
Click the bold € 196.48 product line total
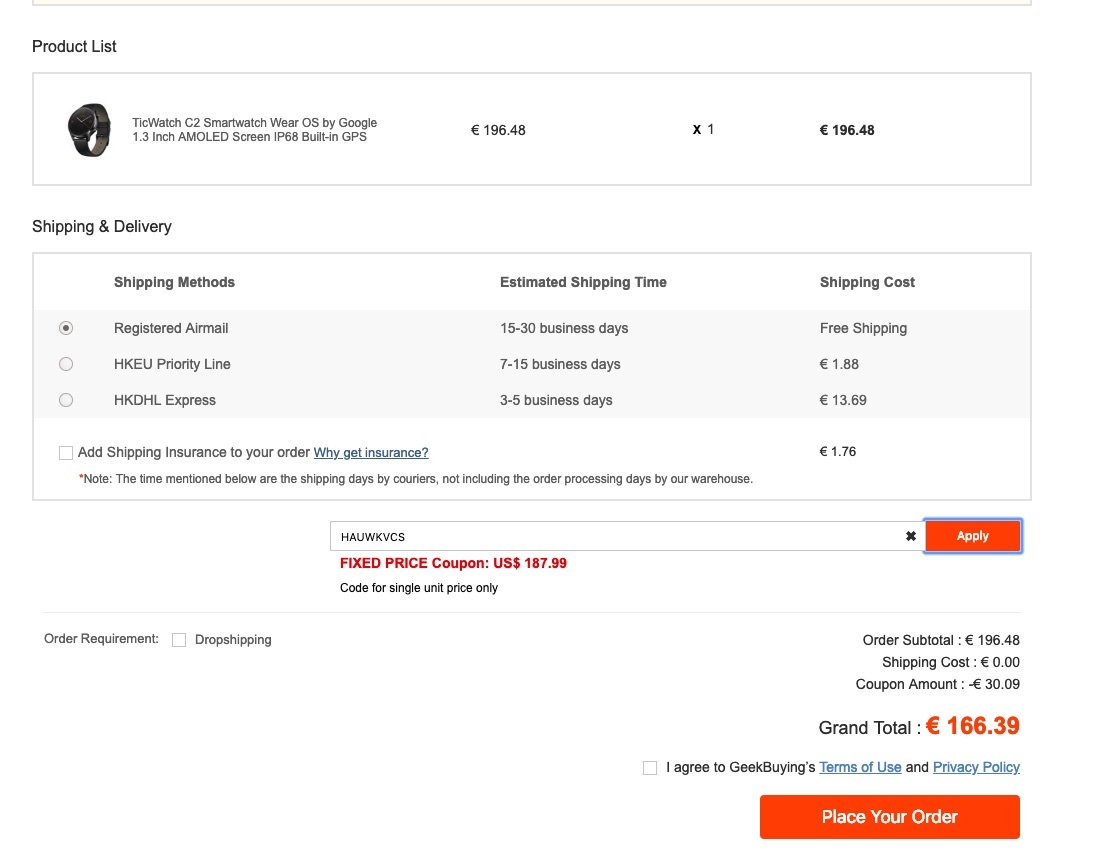pyautogui.click(x=847, y=130)
